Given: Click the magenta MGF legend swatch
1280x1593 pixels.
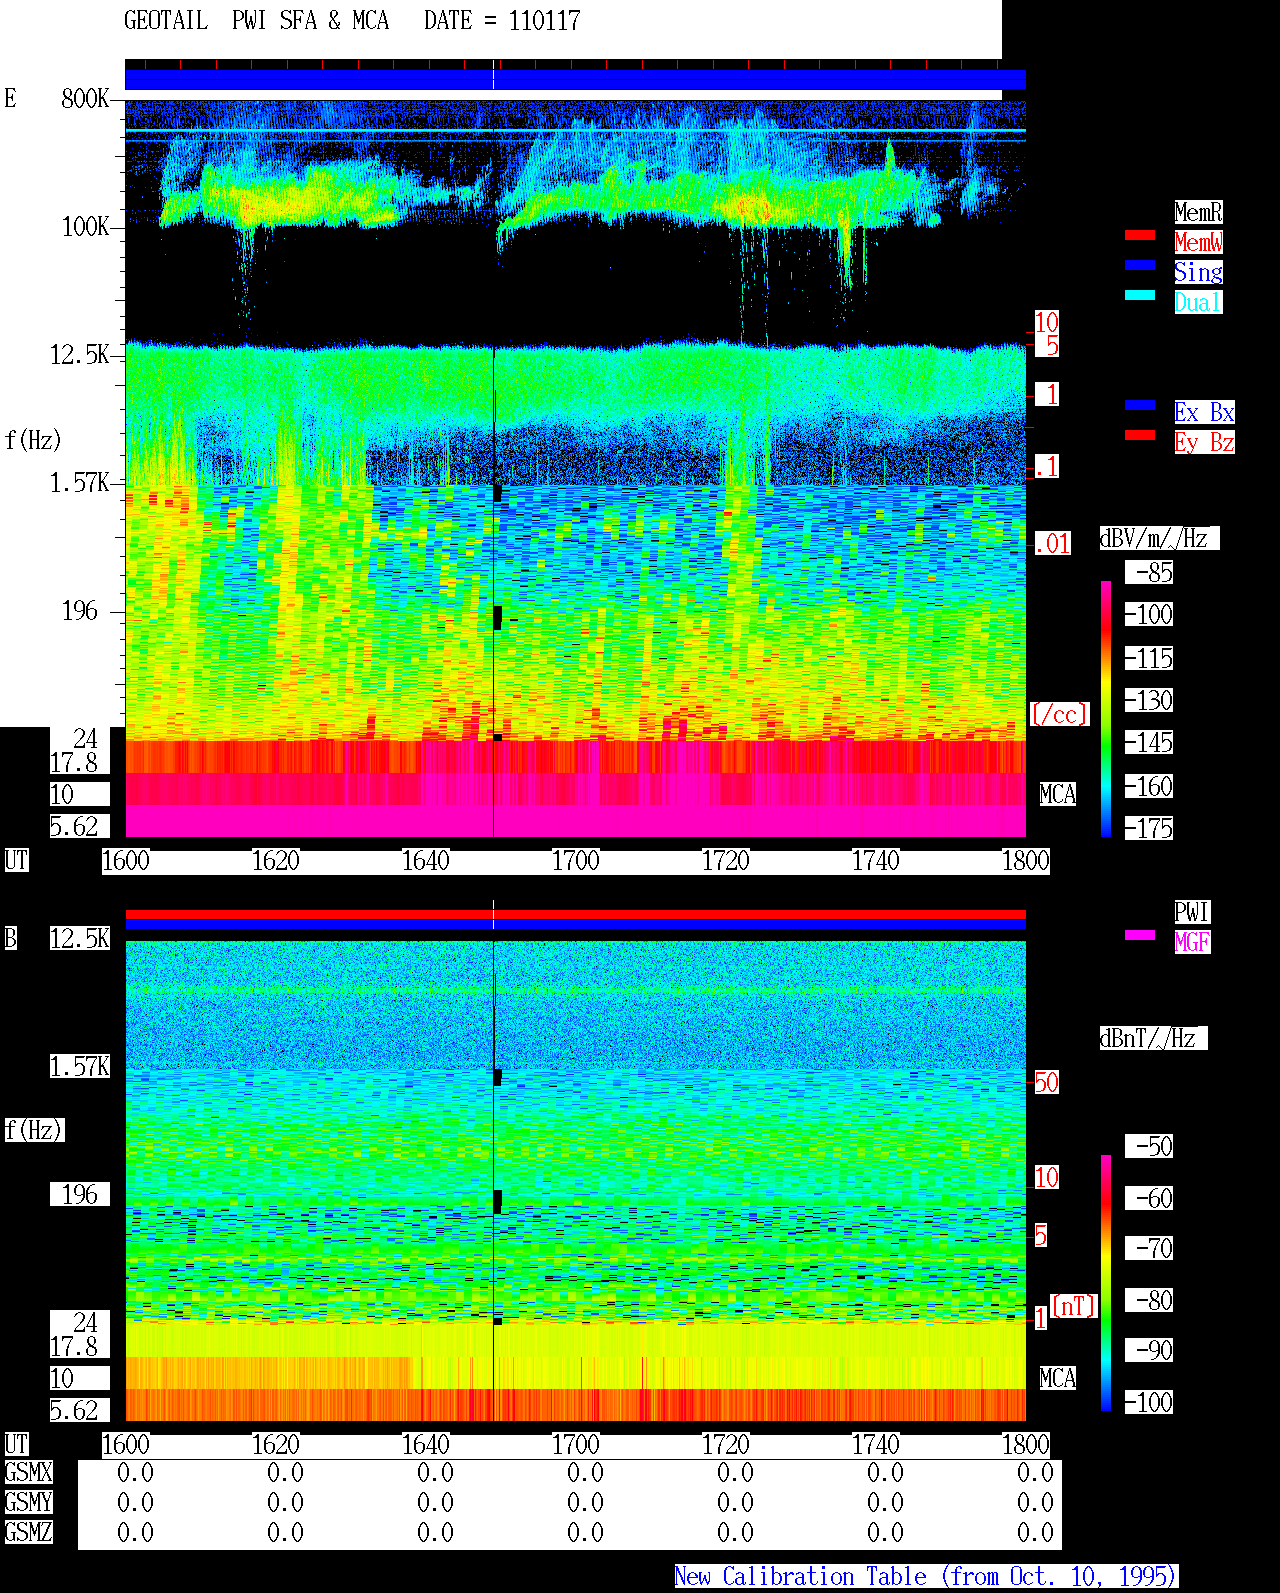Looking at the screenshot, I should [x=1140, y=935].
